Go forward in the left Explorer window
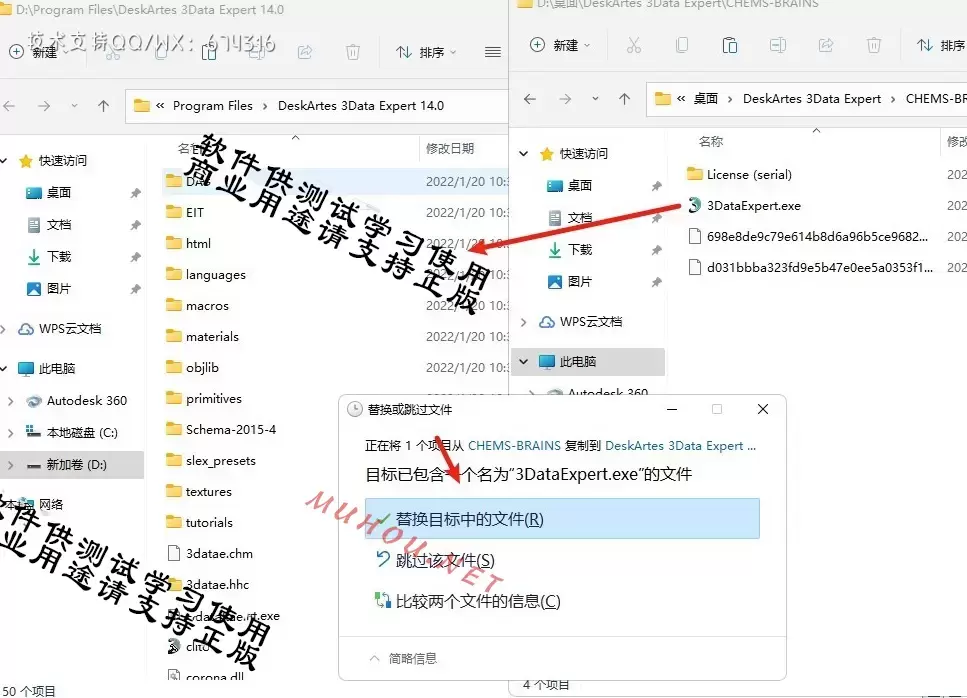 (44, 105)
